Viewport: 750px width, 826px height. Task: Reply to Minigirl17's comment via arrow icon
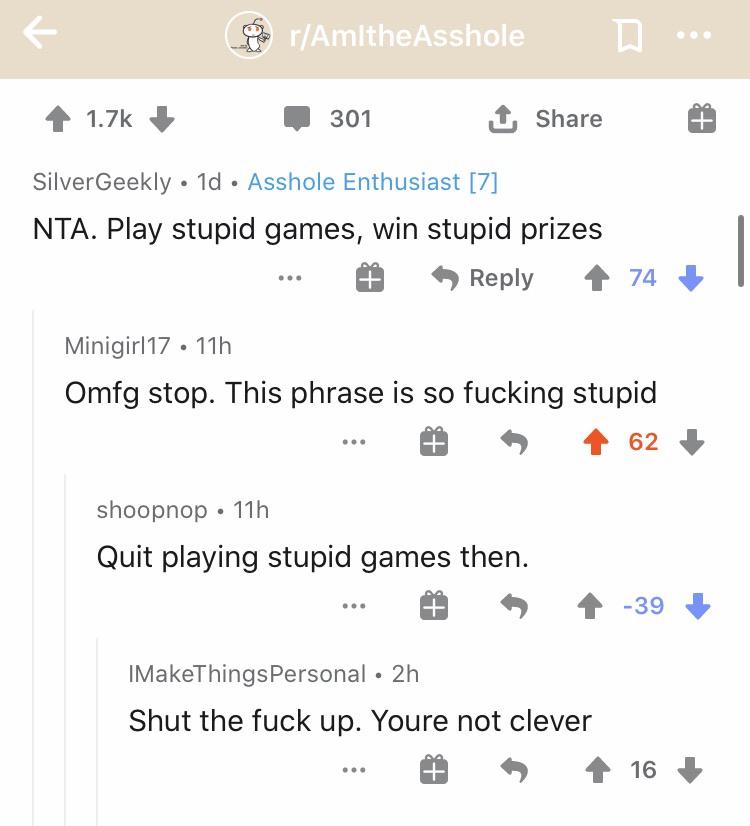click(x=515, y=442)
